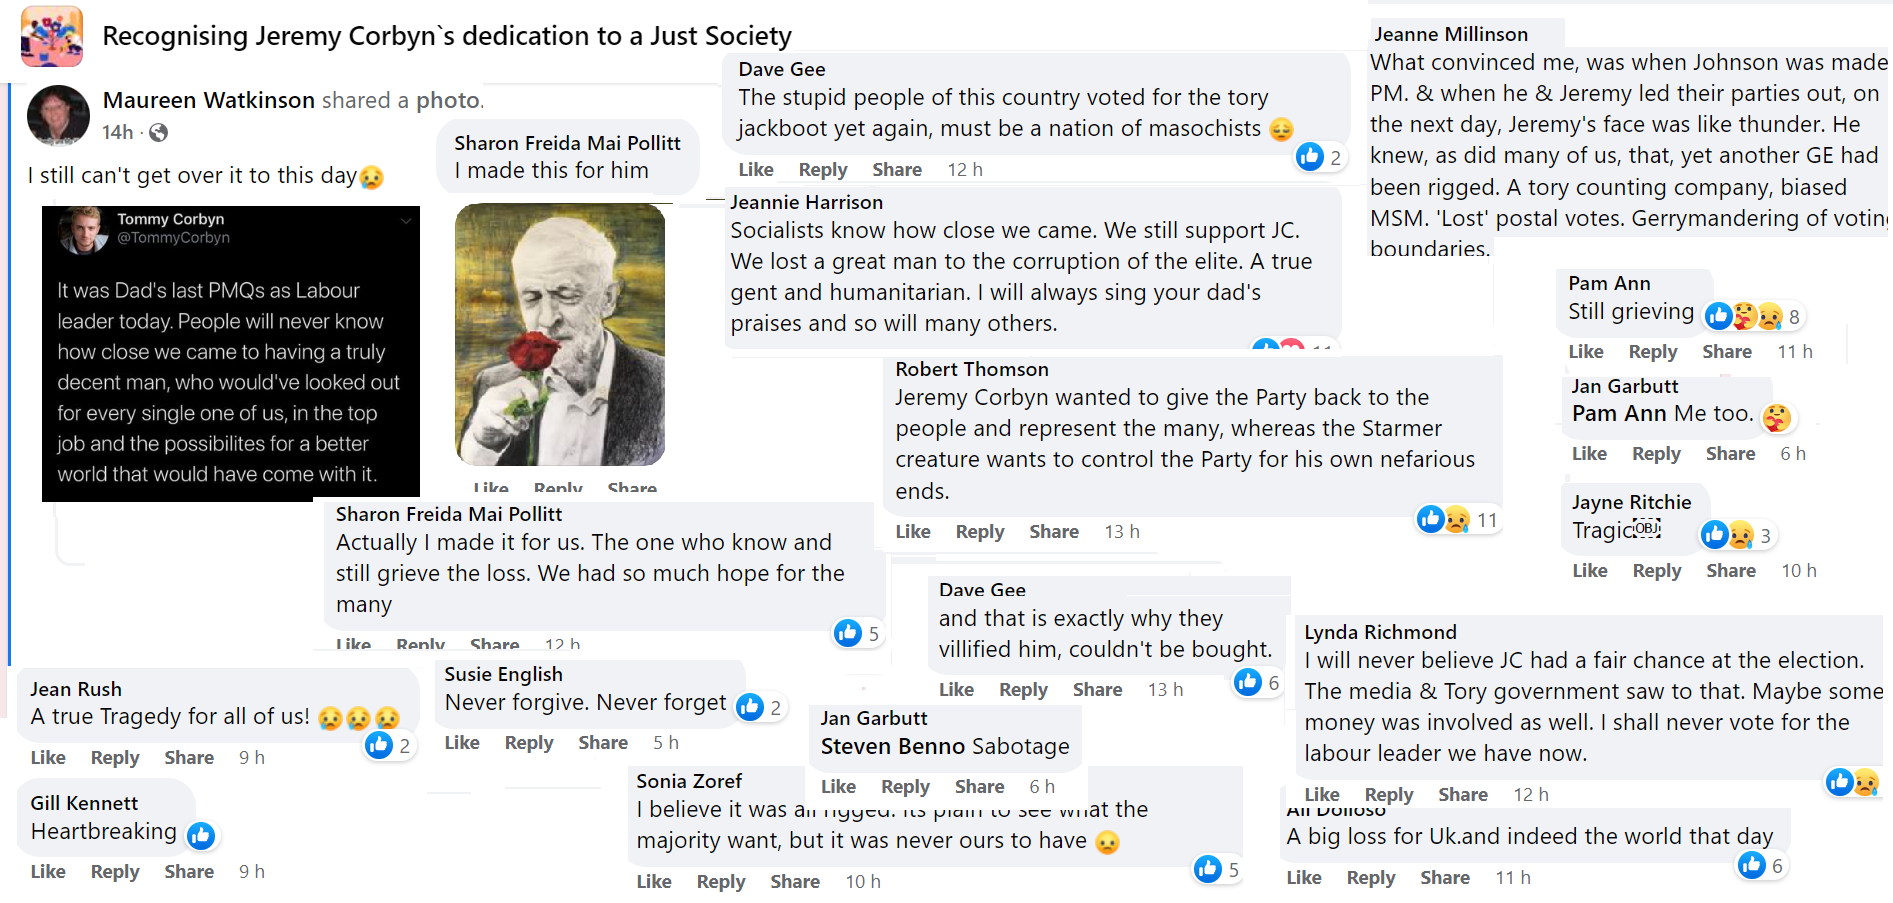
Task: Share Robert Thomson's comment
Action: coord(1054,532)
